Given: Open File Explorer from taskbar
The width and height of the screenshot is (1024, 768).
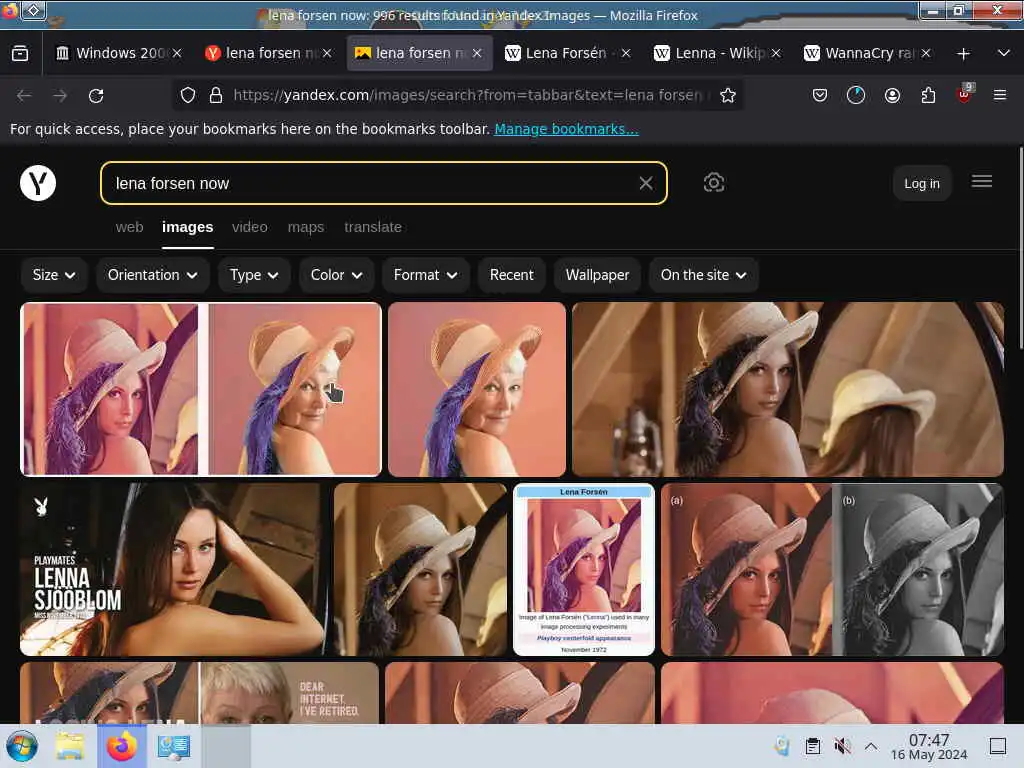Looking at the screenshot, I should 69,746.
